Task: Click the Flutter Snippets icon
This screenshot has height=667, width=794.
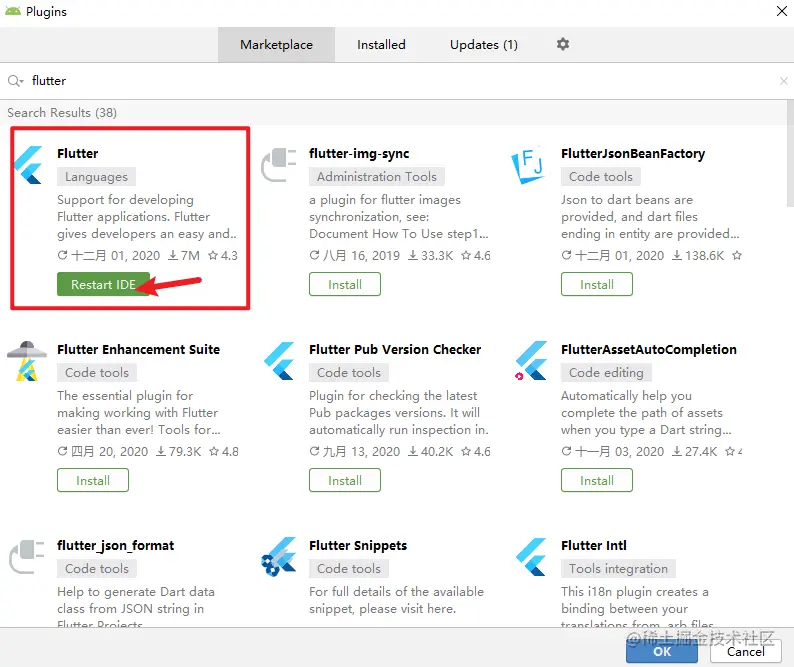Action: click(279, 557)
